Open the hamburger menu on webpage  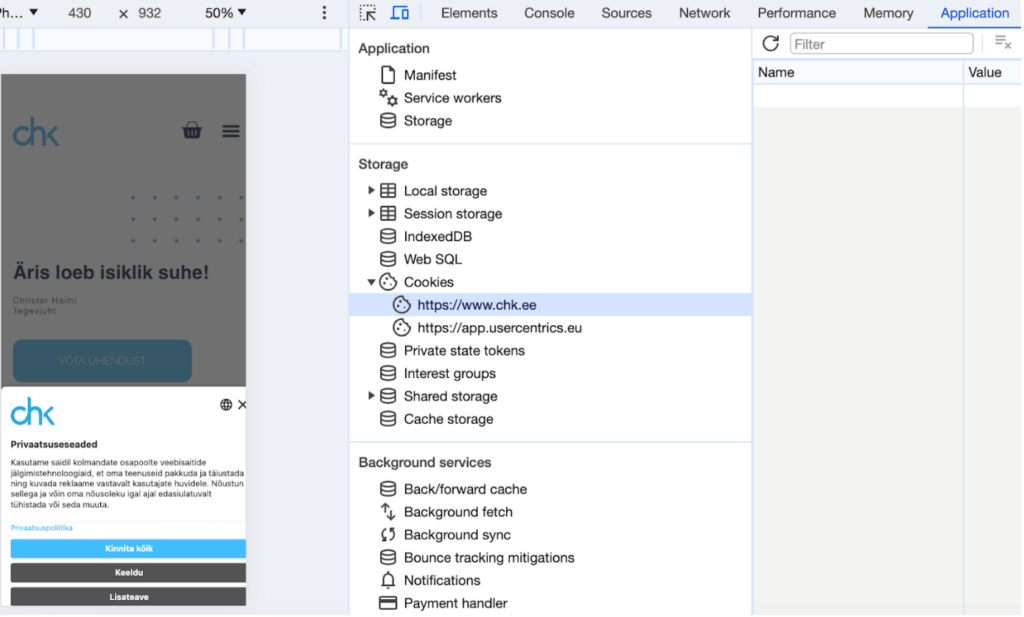tap(231, 131)
